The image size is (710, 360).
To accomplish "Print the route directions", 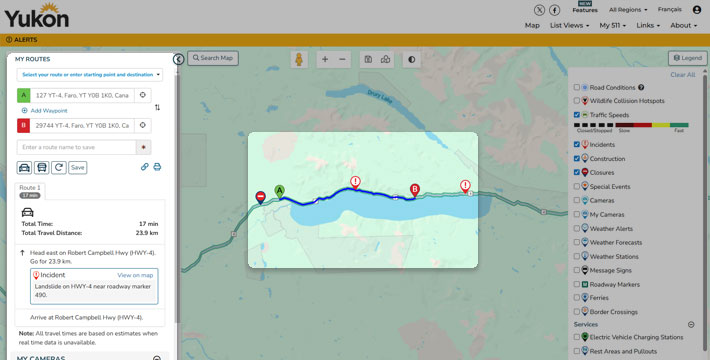I will (157, 167).
